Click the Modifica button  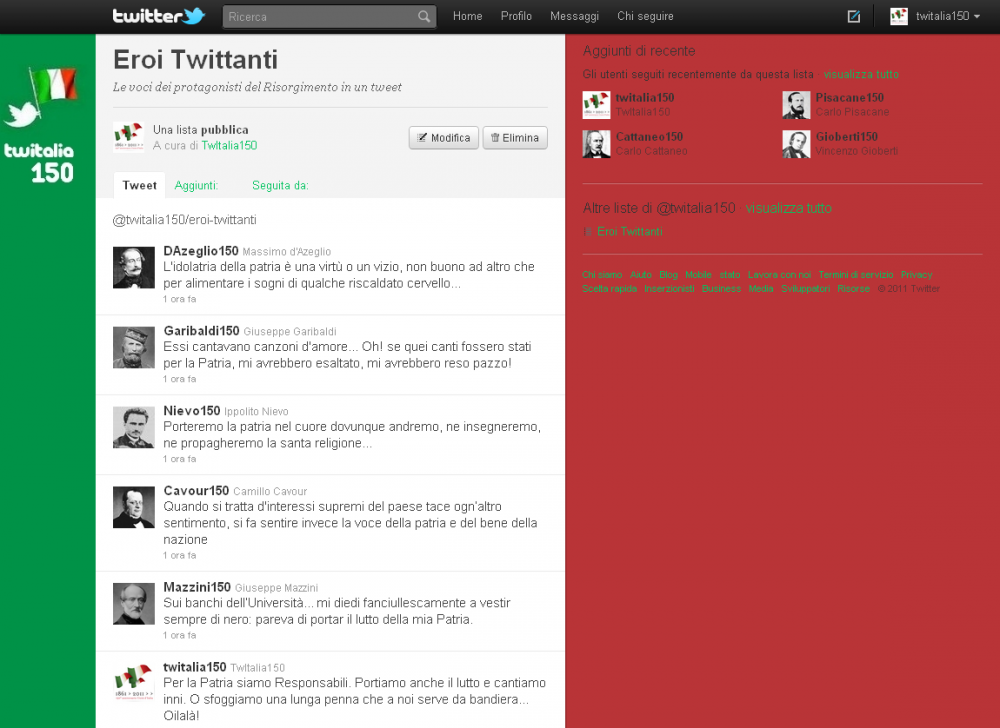(444, 138)
